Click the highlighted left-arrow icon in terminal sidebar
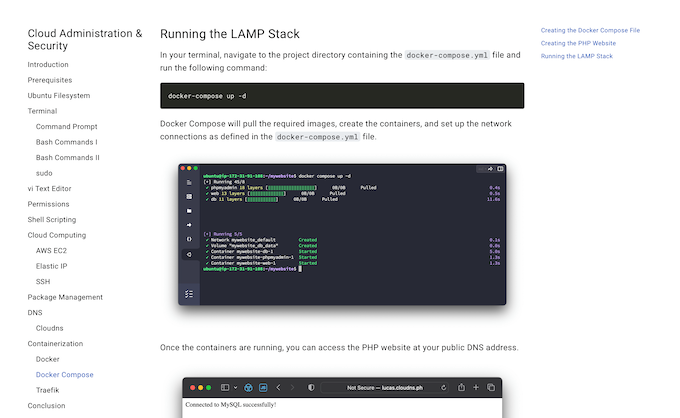This screenshot has height=418, width=680. click(x=189, y=254)
